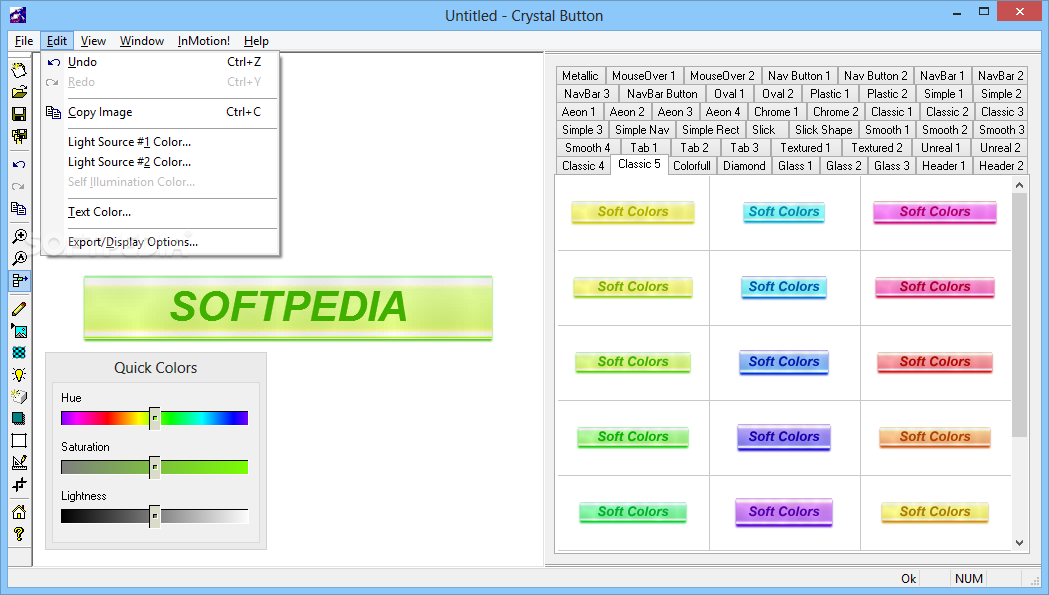This screenshot has height=595, width=1049.
Task: Click the Zoom in magnifier icon
Action: coord(19,236)
